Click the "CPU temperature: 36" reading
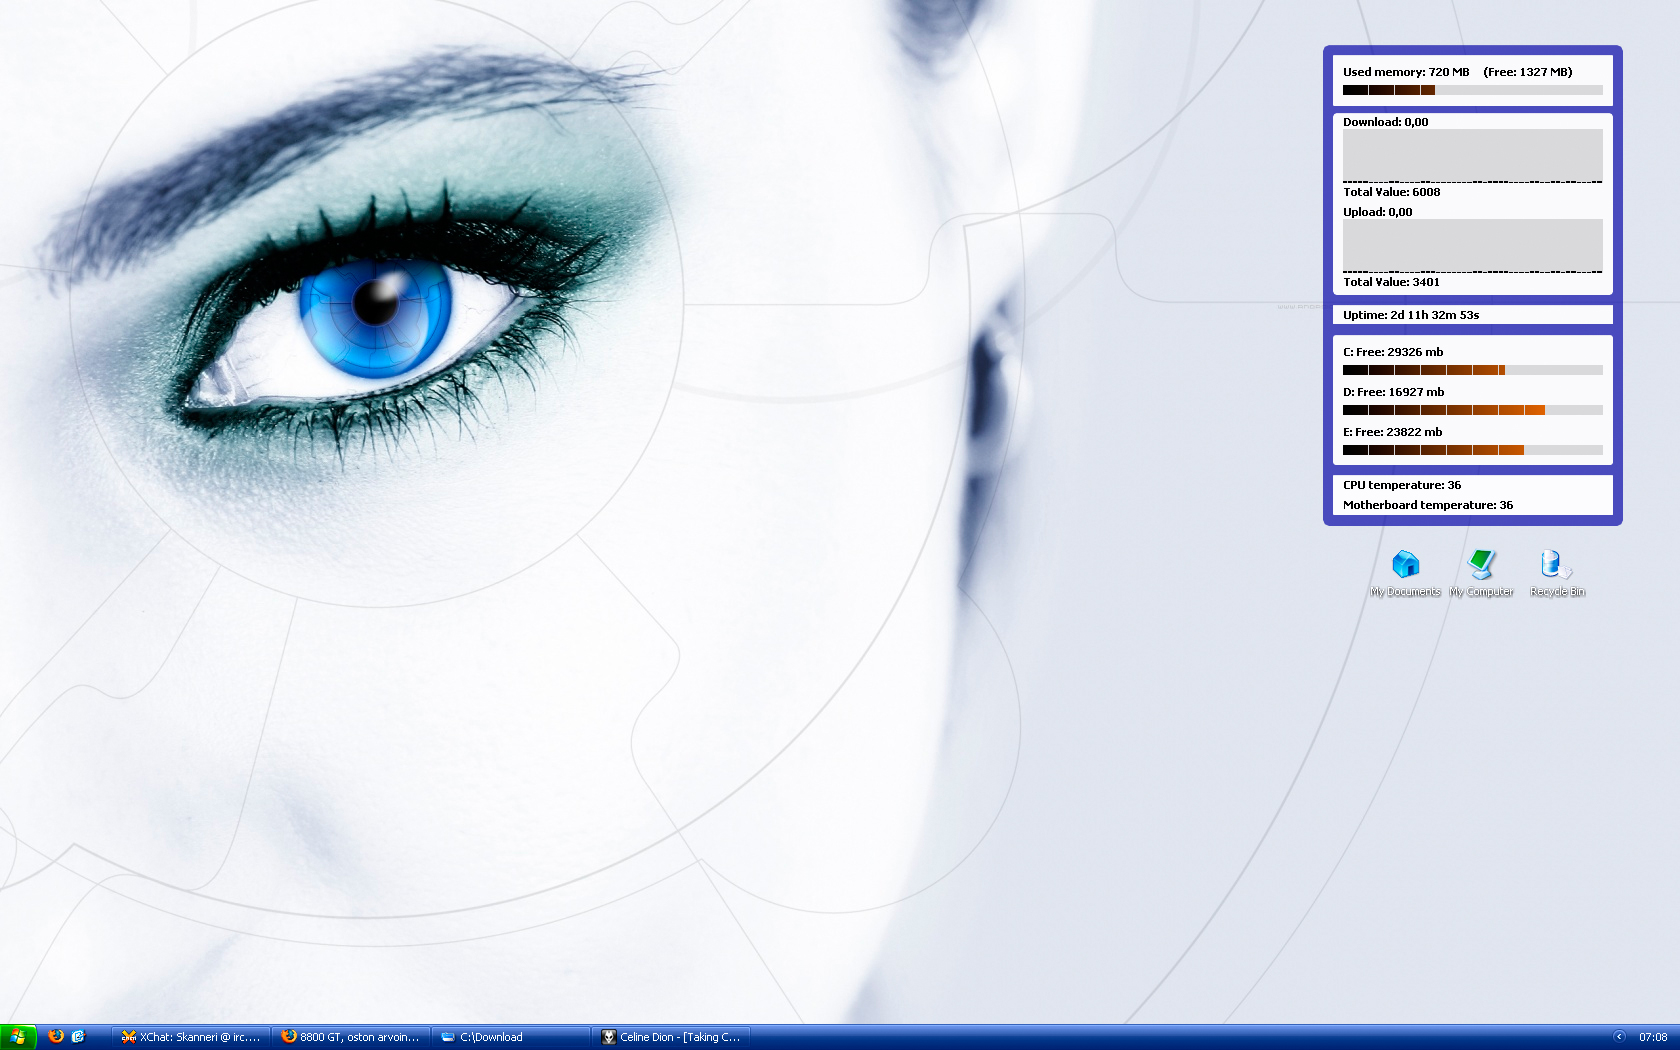Screen dimensions: 1680x1050 click(1402, 485)
